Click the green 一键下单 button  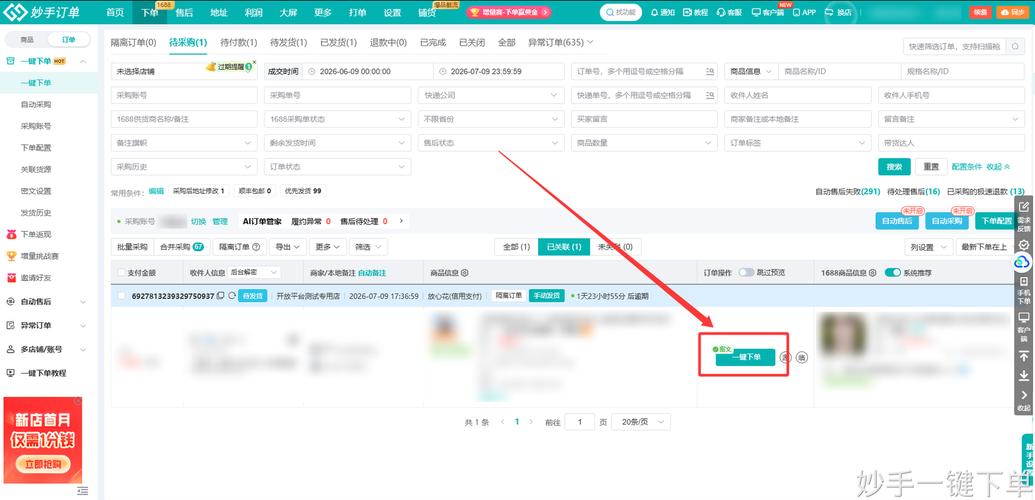click(x=745, y=357)
